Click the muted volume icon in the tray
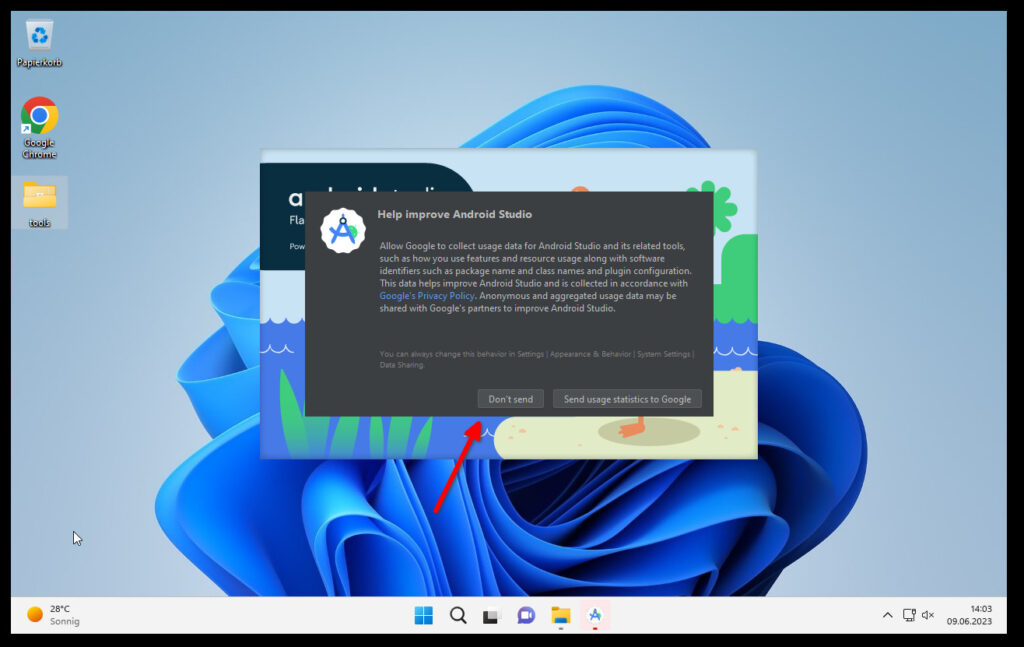1024x647 pixels. tap(928, 615)
